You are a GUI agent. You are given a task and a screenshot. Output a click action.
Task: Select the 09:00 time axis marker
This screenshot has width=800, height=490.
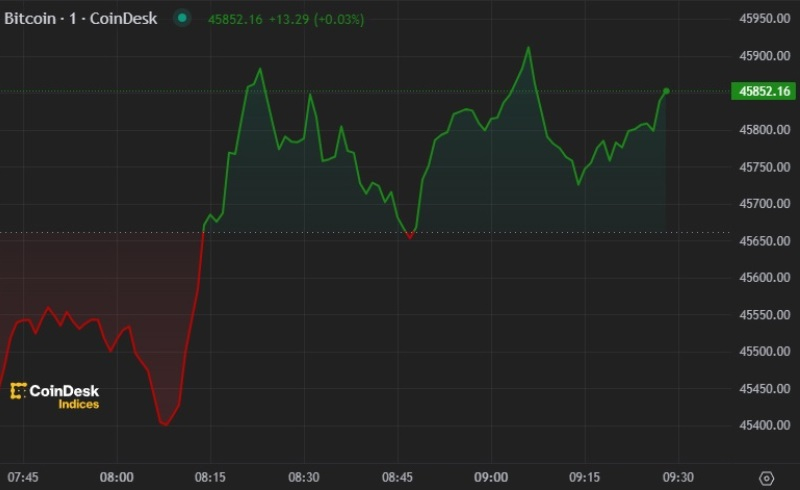coord(491,477)
